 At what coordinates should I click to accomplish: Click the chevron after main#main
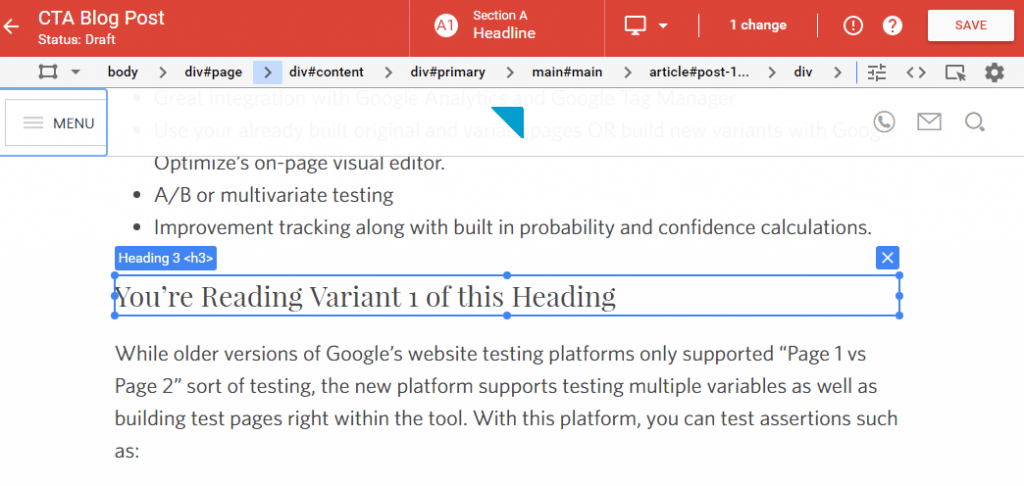(x=628, y=72)
